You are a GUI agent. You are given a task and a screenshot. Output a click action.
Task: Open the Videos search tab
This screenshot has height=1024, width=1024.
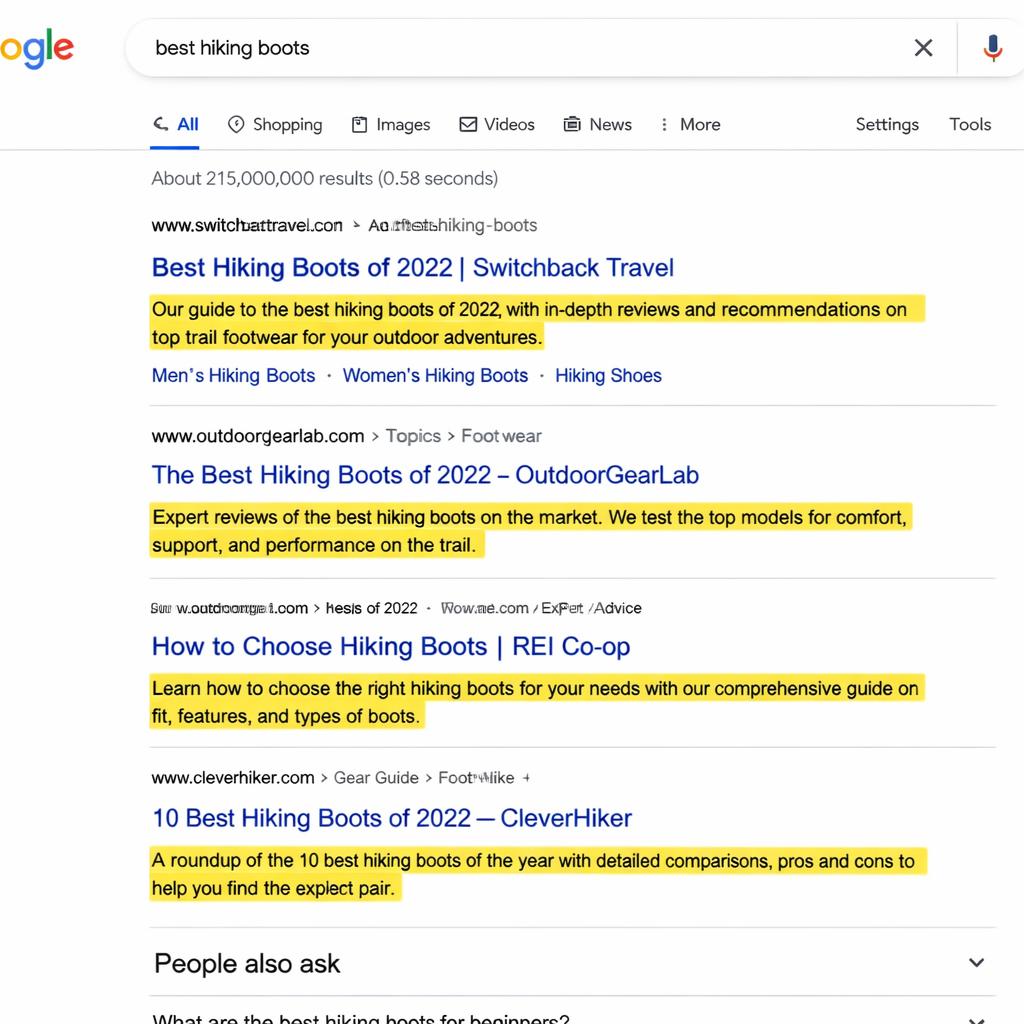pyautogui.click(x=497, y=125)
